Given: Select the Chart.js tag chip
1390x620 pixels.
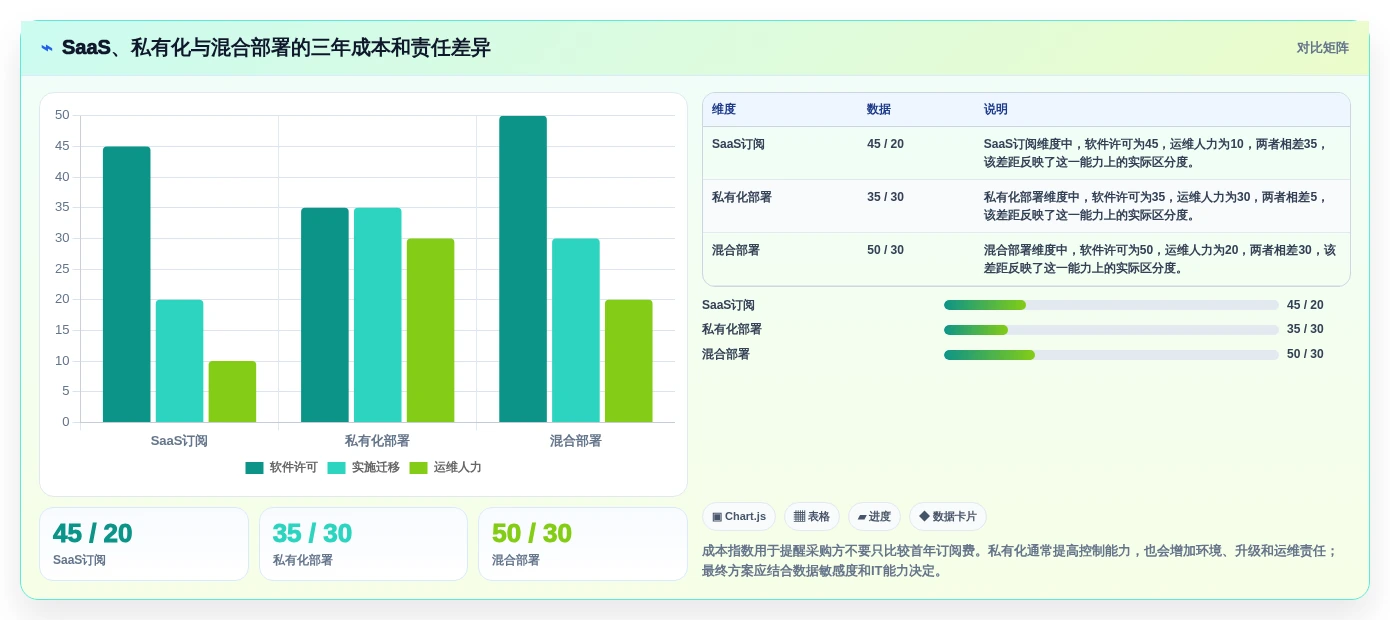Looking at the screenshot, I should pos(739,516).
